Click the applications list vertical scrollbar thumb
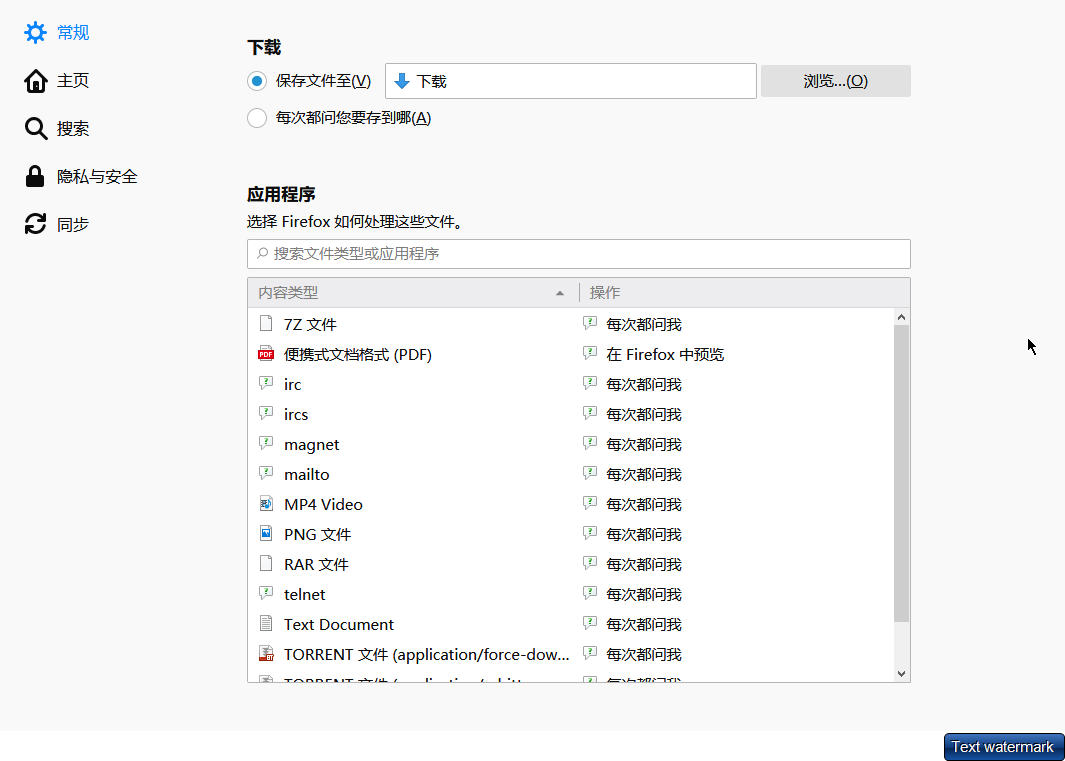 (902, 470)
